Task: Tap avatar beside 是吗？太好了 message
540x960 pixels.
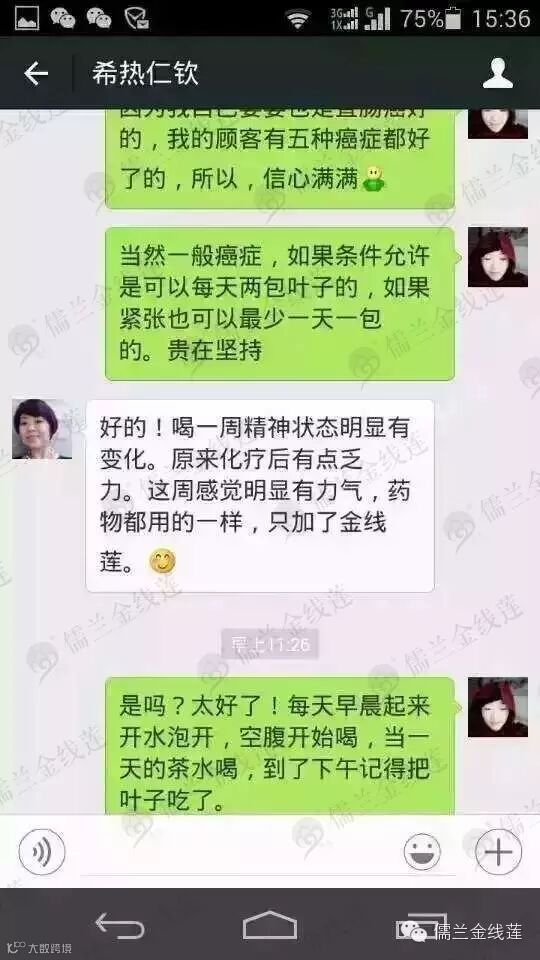Action: [x=498, y=707]
